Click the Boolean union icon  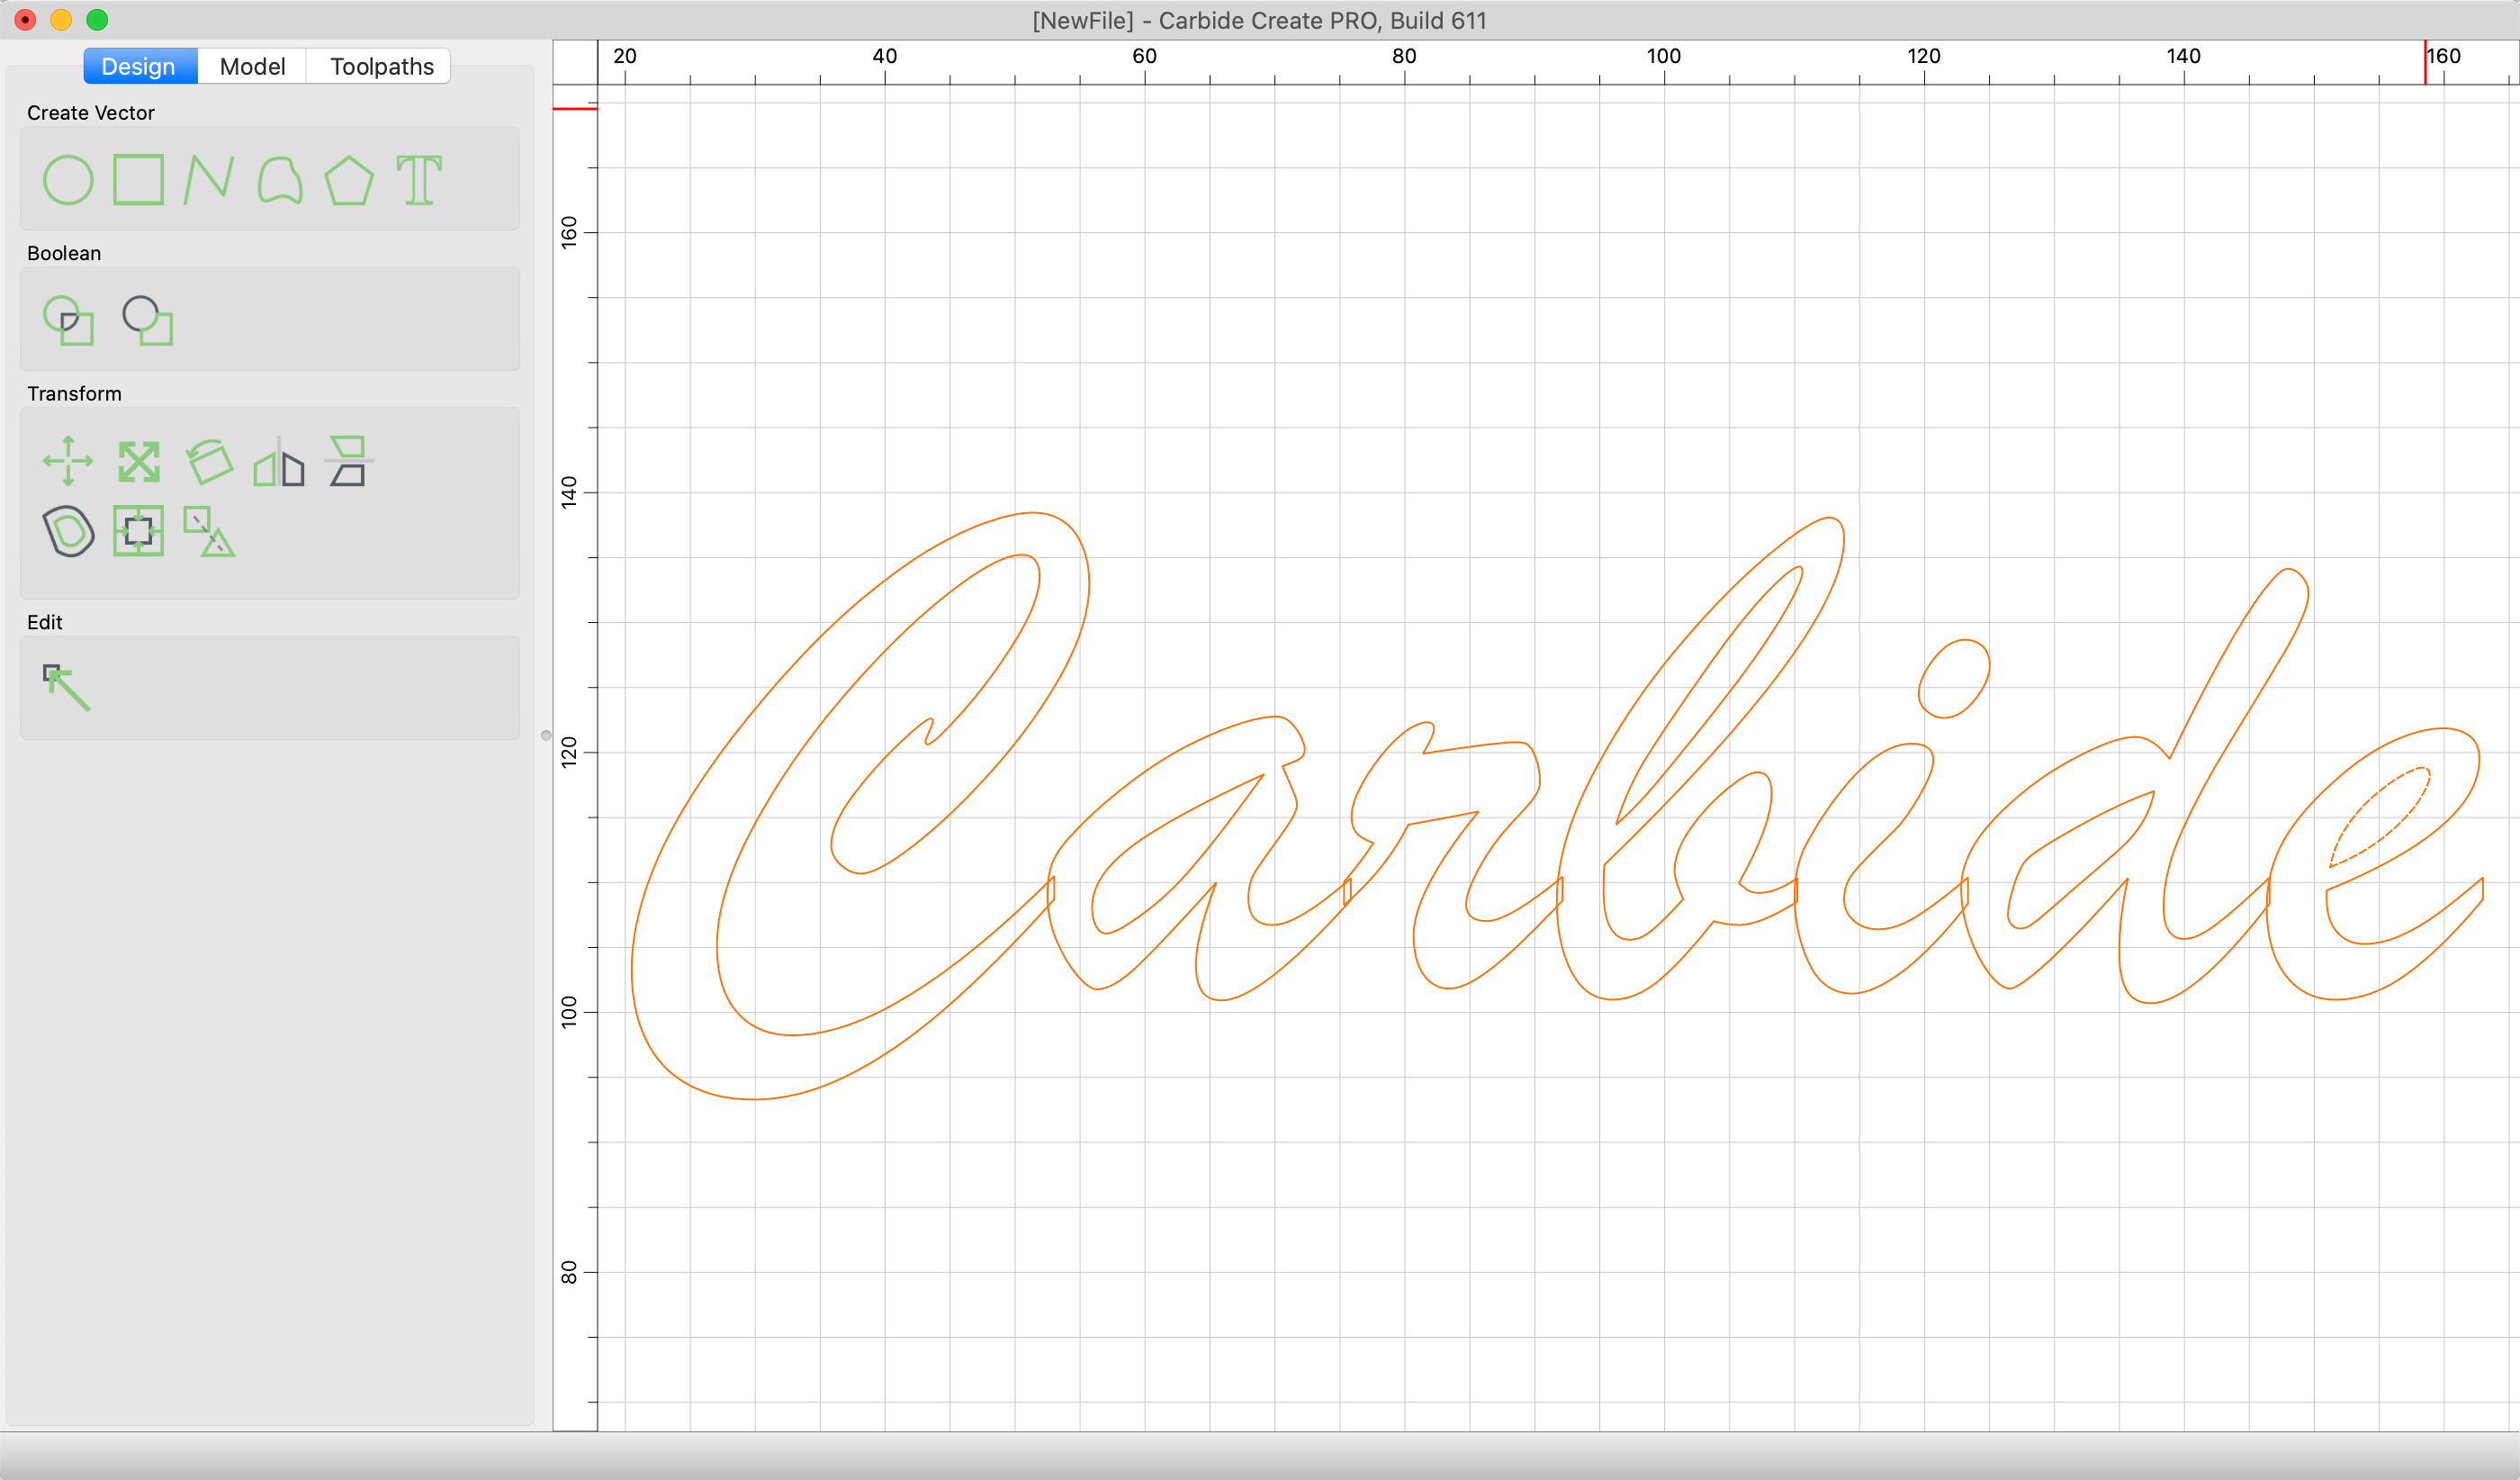(68, 321)
